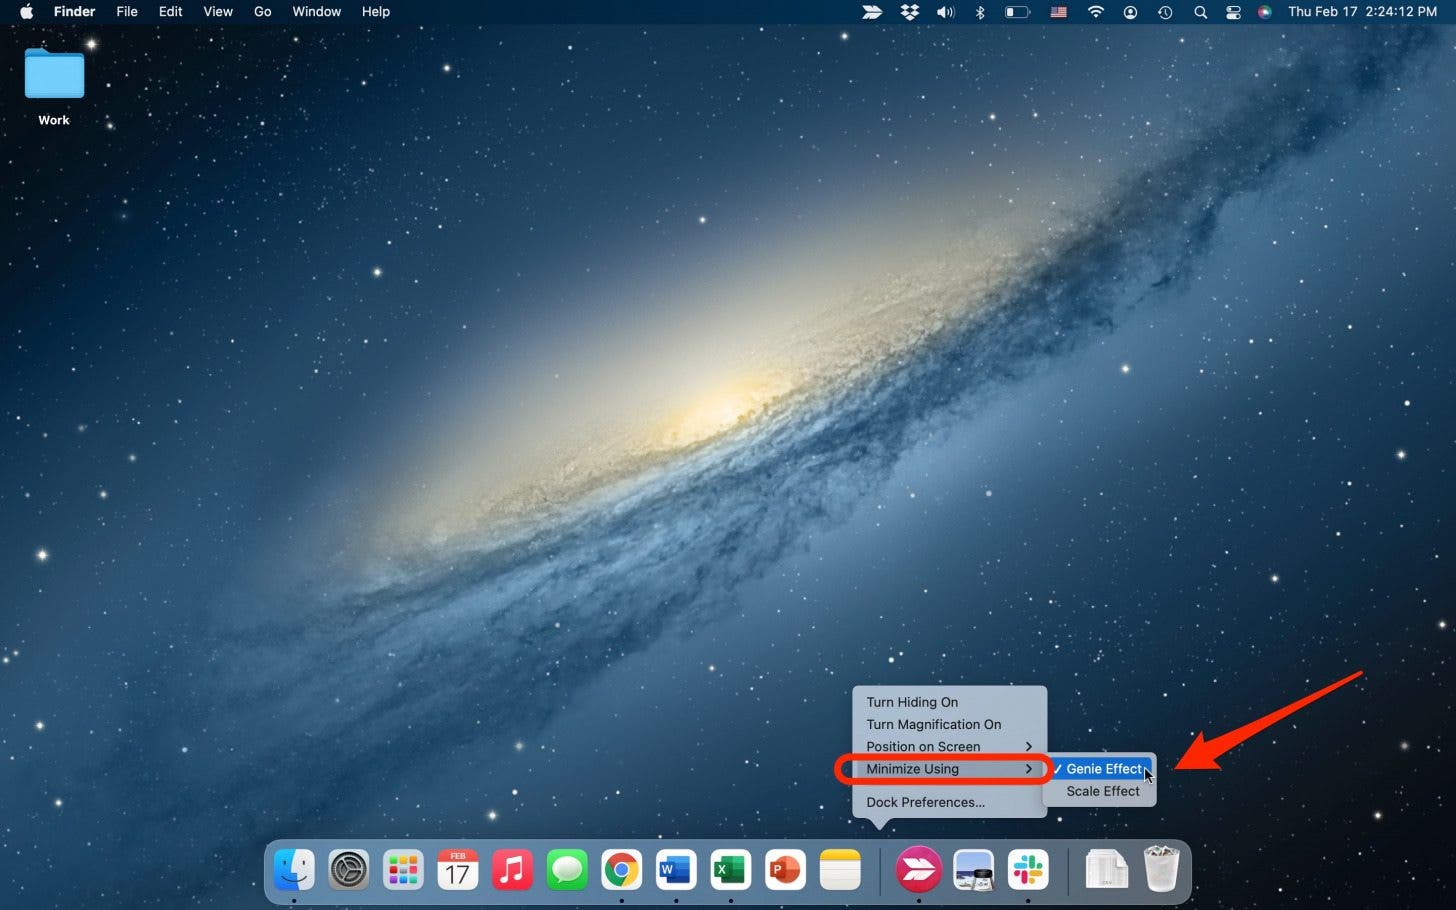Launch Microsoft Word from the Dock
The image size is (1456, 910).
pos(676,871)
